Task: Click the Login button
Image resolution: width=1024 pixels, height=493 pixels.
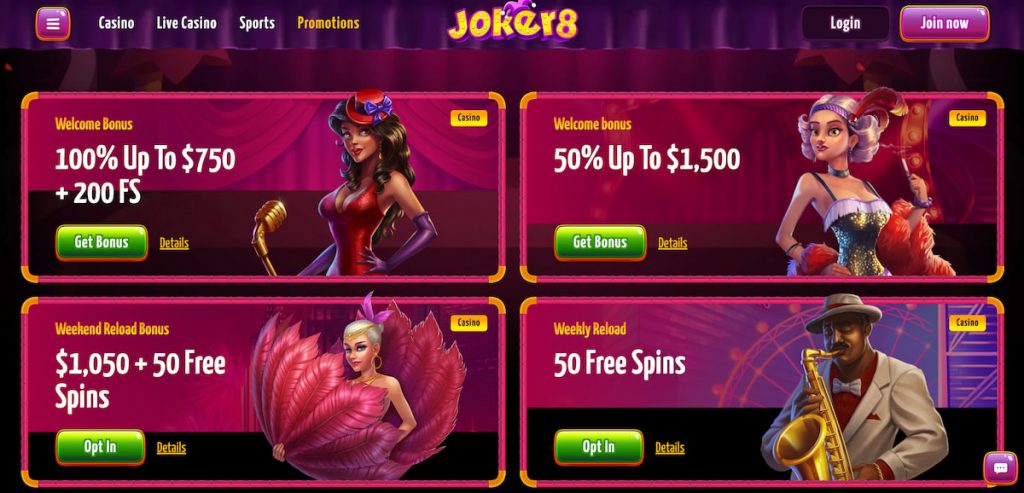Action: tap(845, 24)
